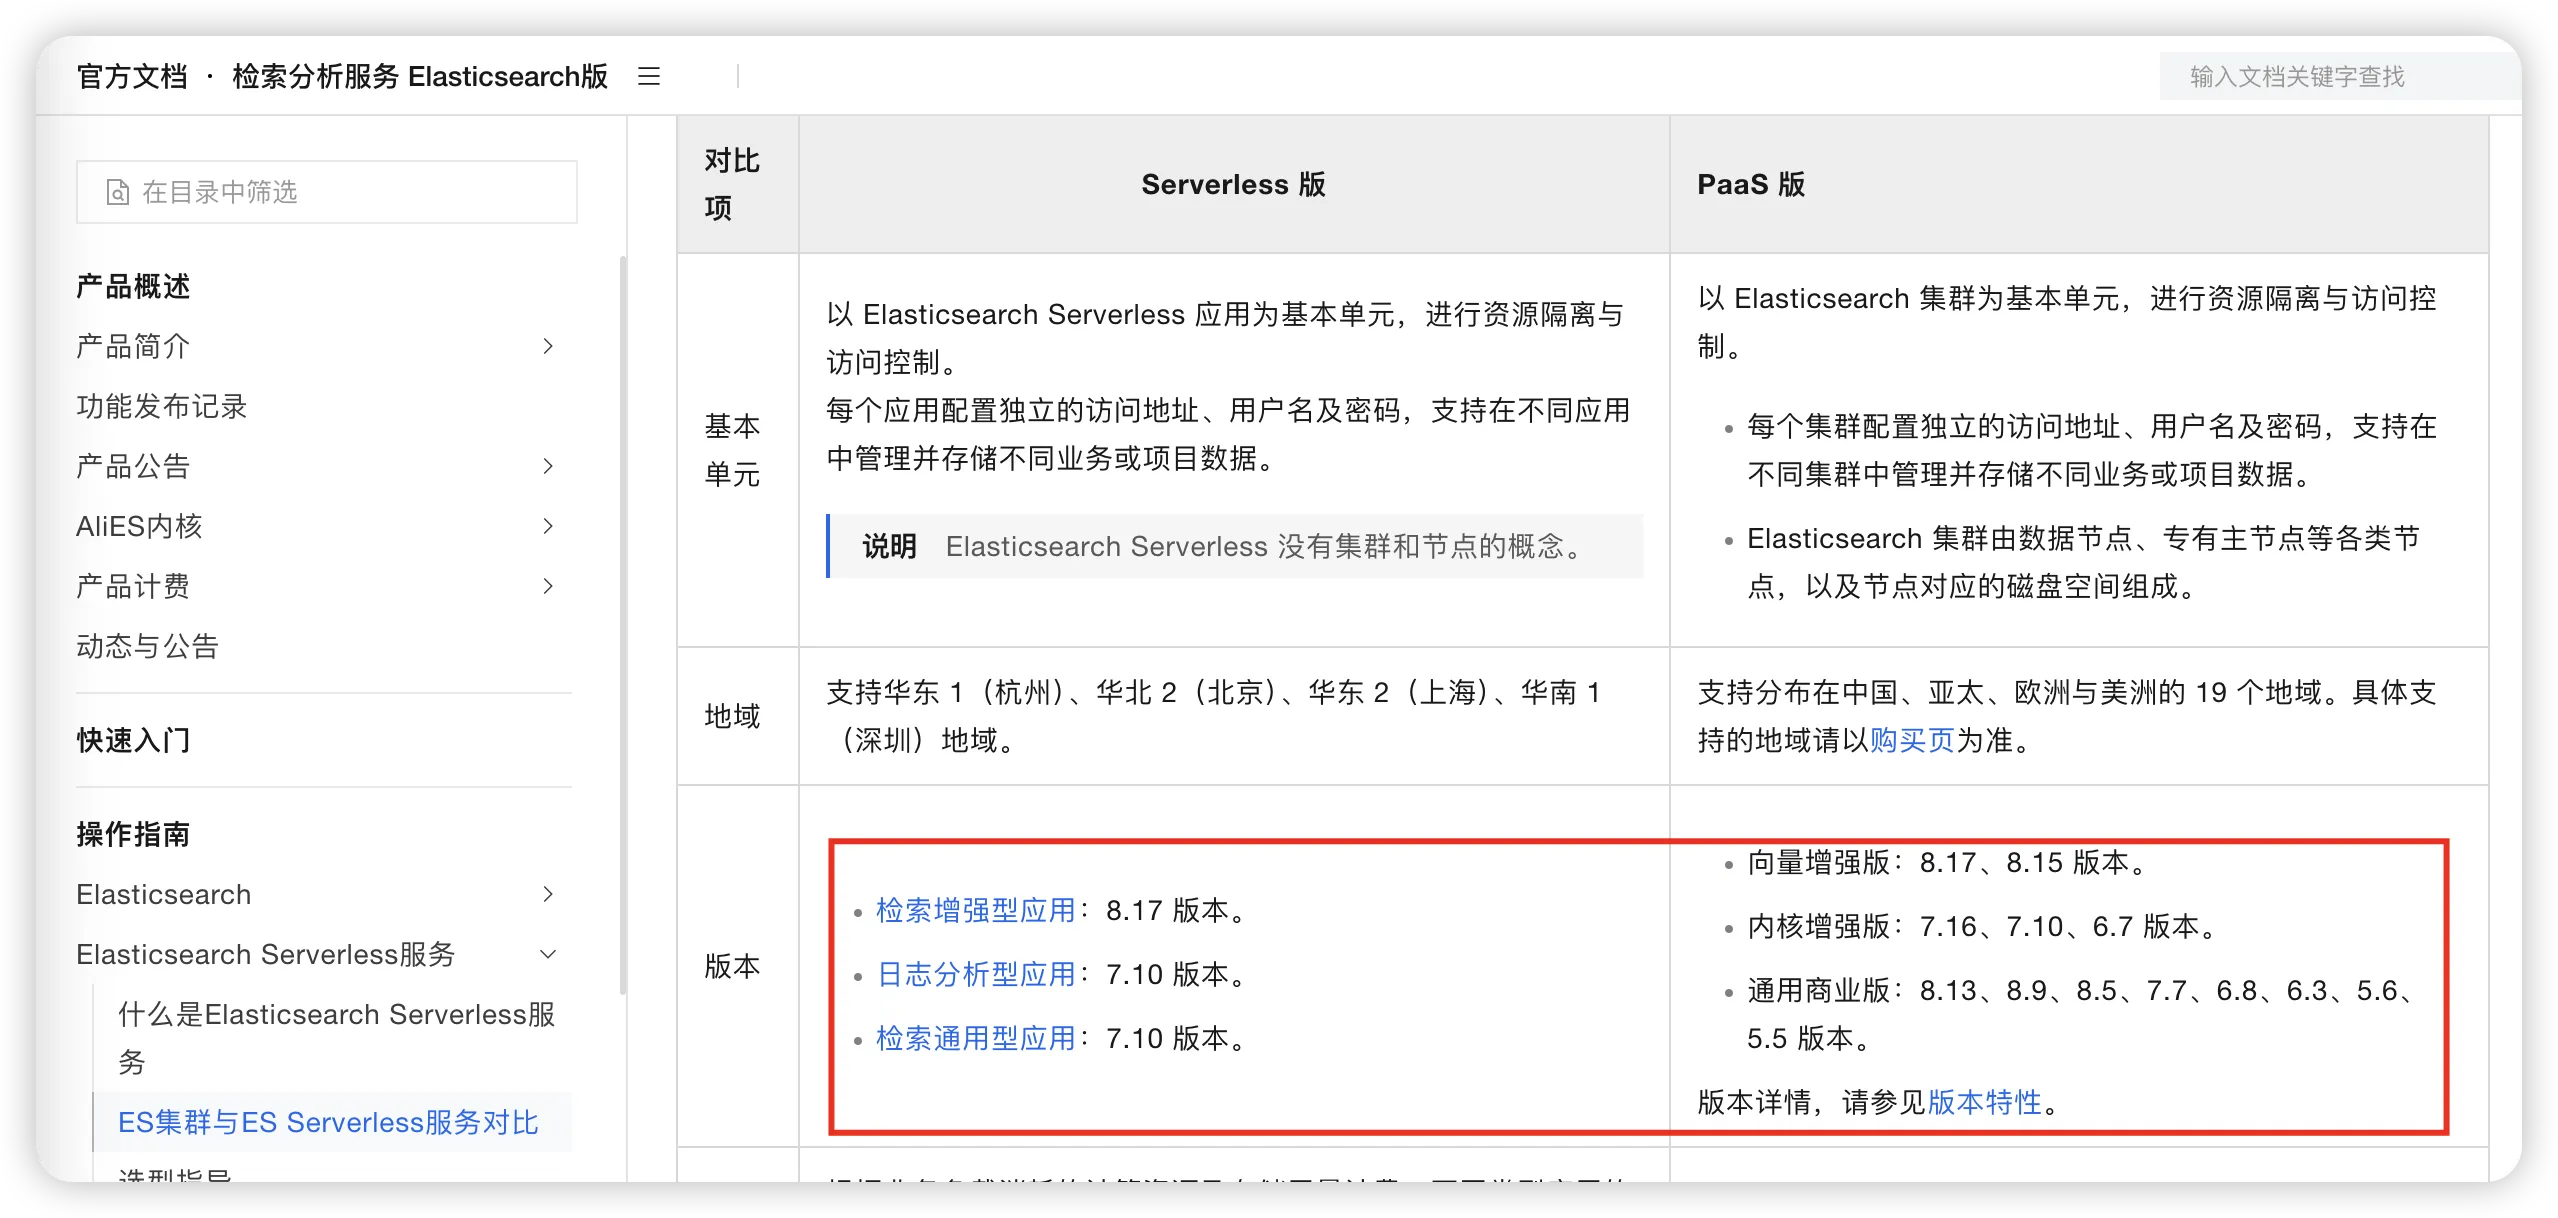The image size is (2558, 1218).
Task: Select ES集群与ES Serverless服务对比 item
Action: pyautogui.click(x=328, y=1122)
